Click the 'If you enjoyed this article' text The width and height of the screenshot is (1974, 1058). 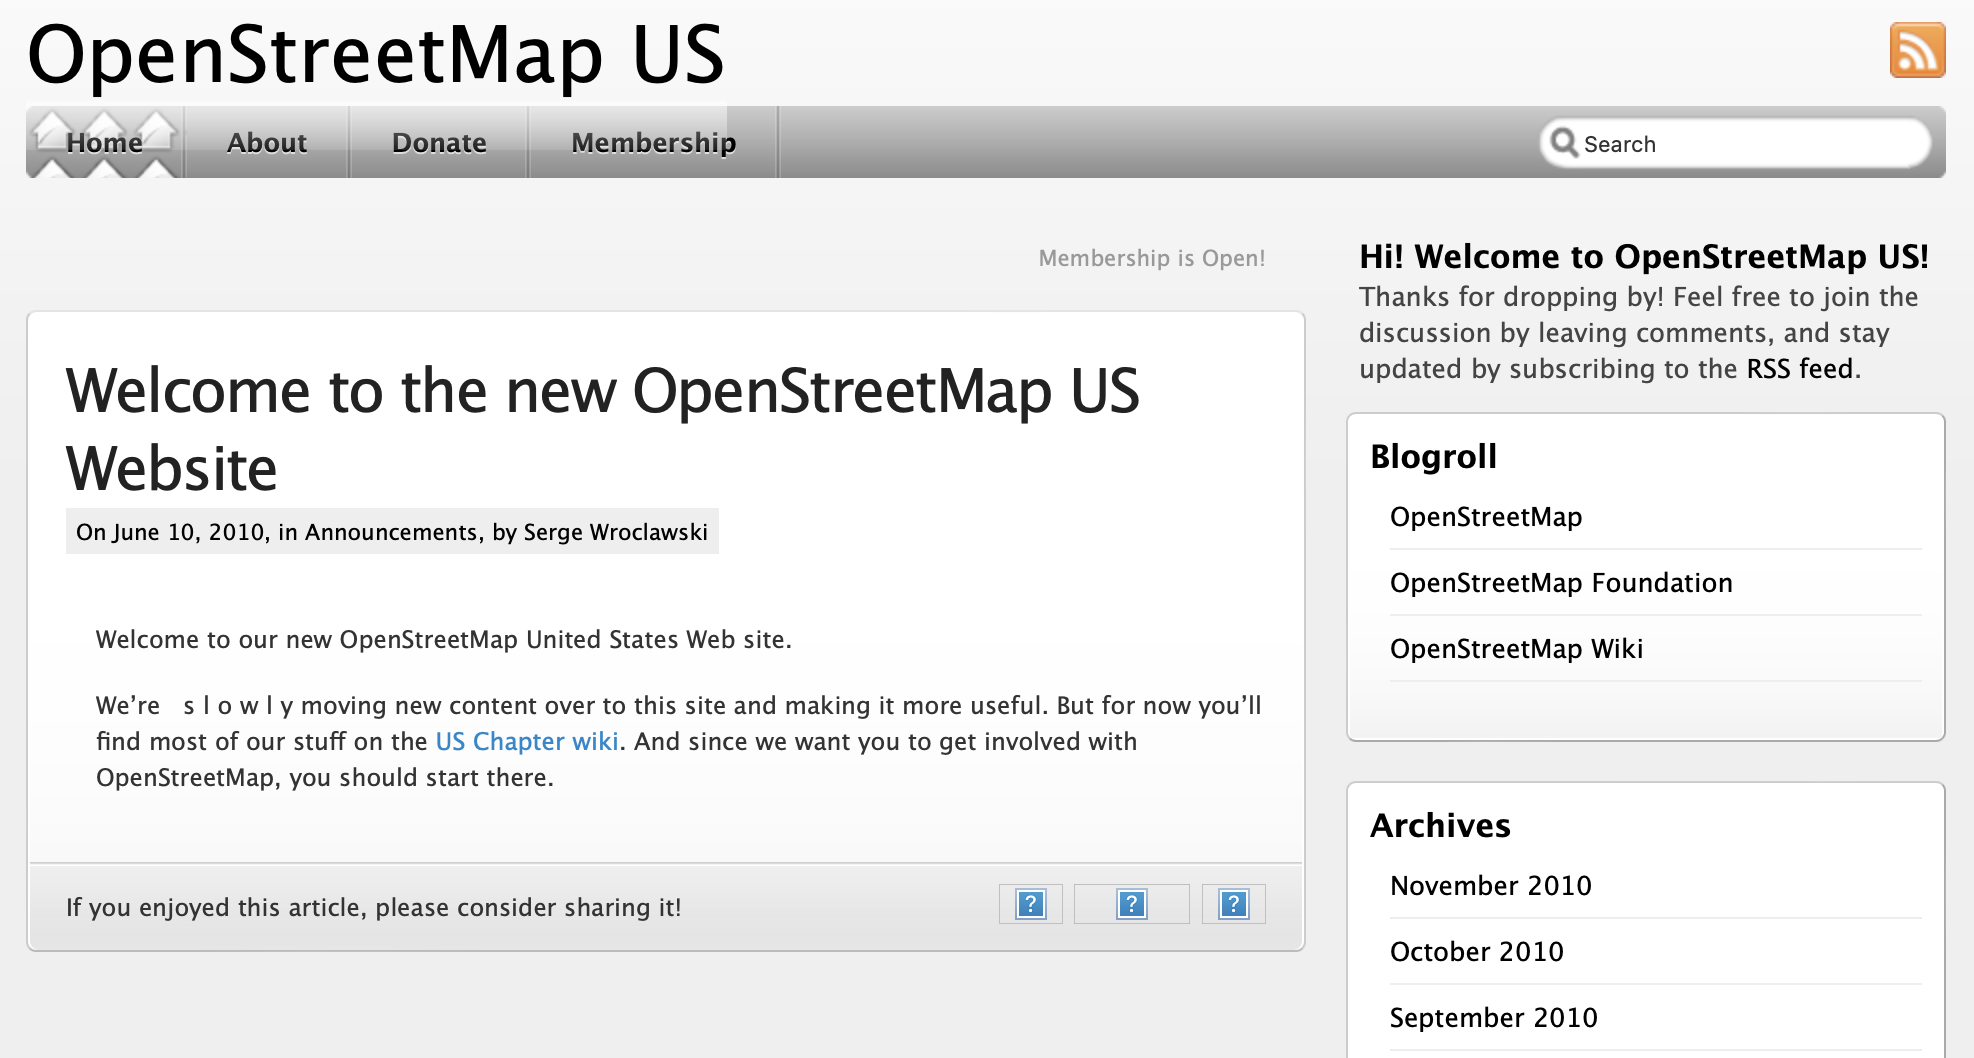click(373, 907)
